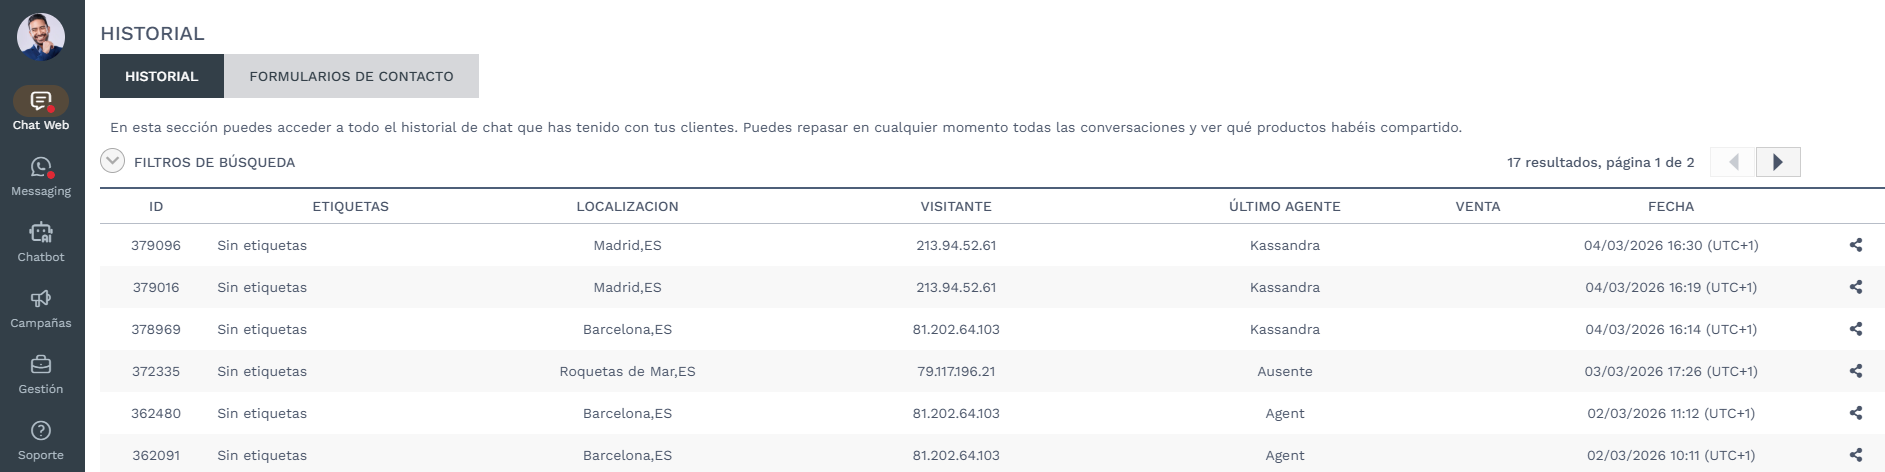Select the Historial tab

click(161, 76)
